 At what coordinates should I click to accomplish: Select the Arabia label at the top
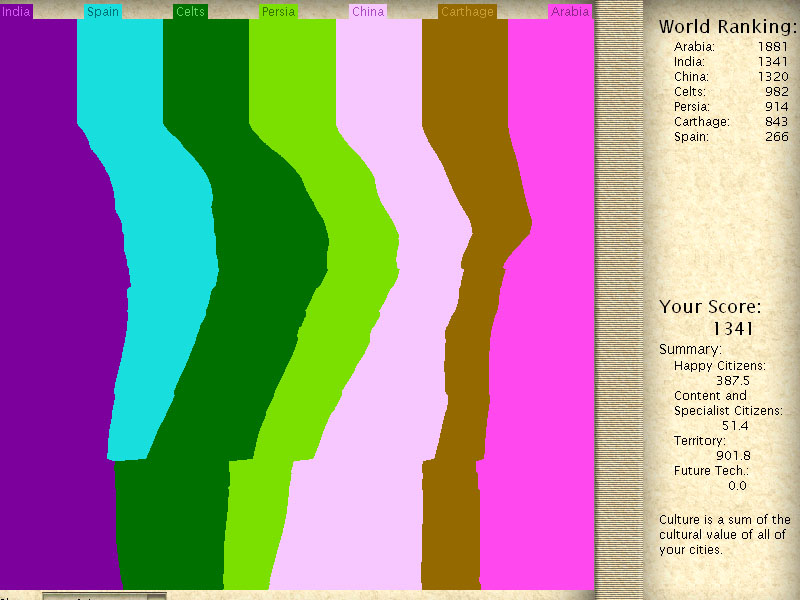[570, 12]
